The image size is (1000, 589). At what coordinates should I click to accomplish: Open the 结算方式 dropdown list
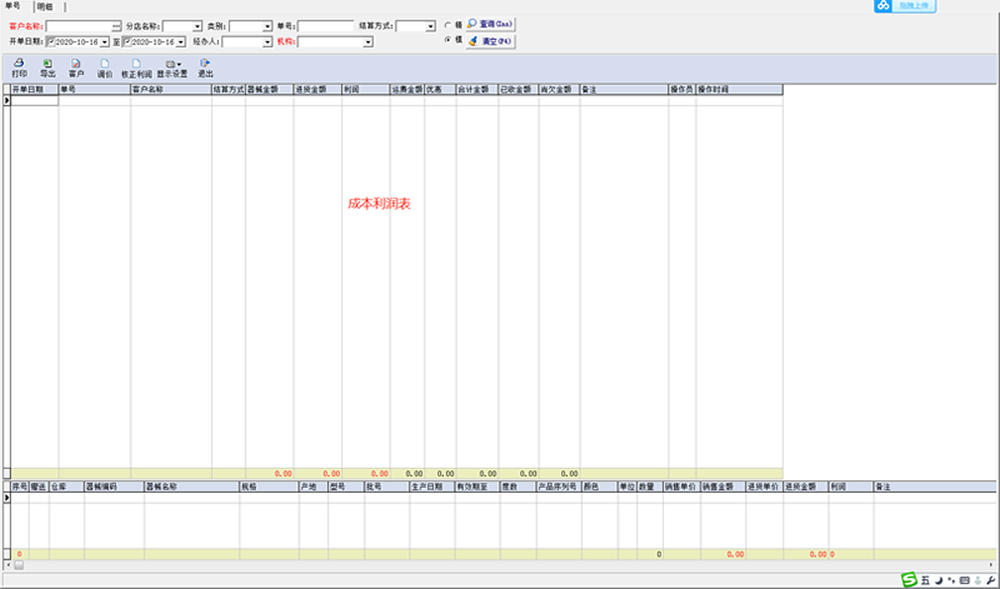[x=429, y=26]
